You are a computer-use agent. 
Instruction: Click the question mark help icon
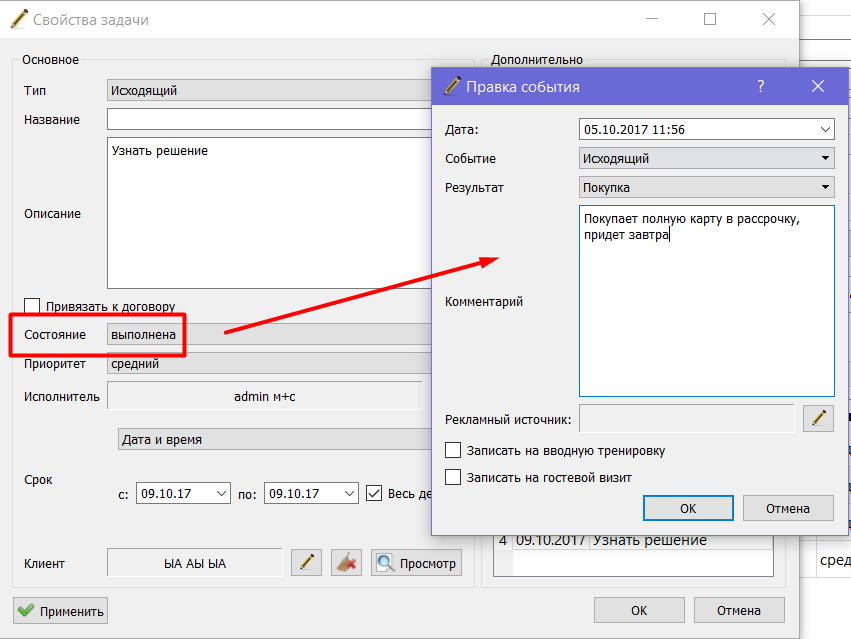coord(761,86)
